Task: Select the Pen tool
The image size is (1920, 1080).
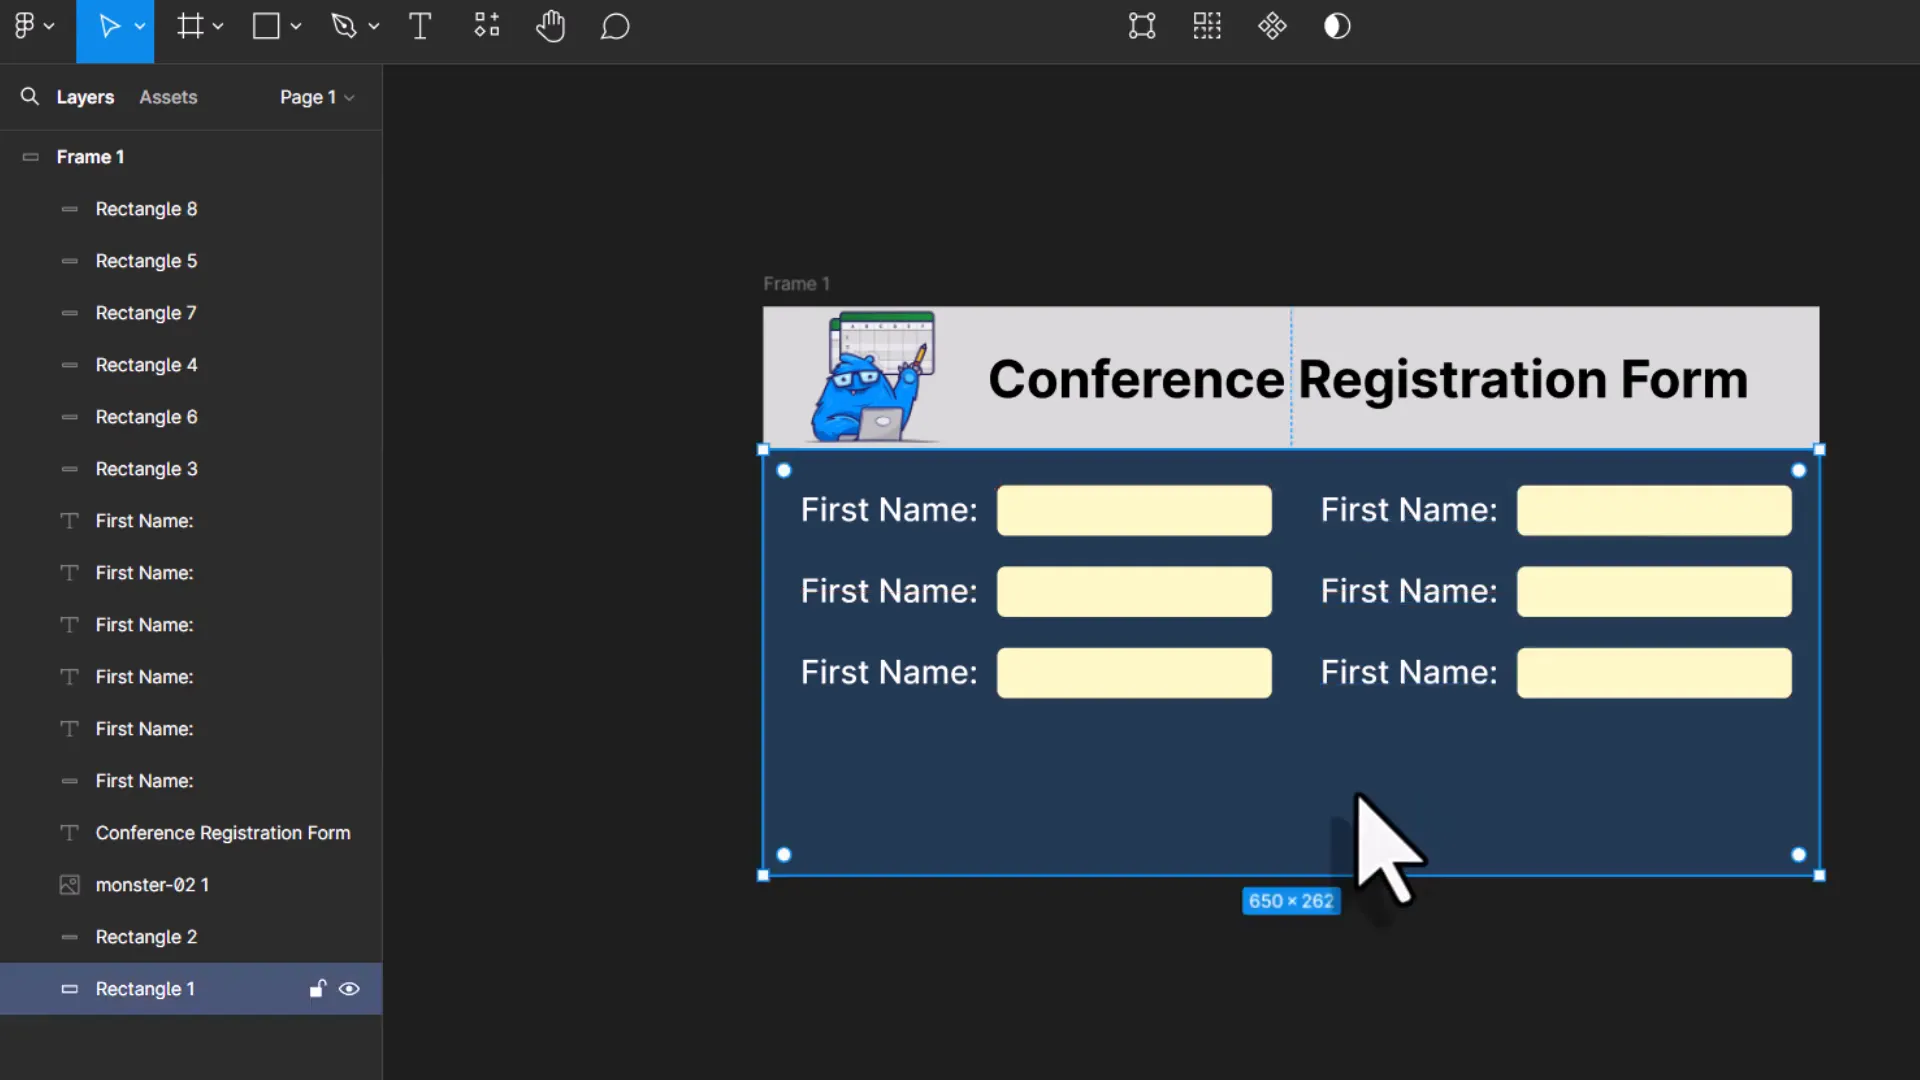Action: click(x=347, y=26)
